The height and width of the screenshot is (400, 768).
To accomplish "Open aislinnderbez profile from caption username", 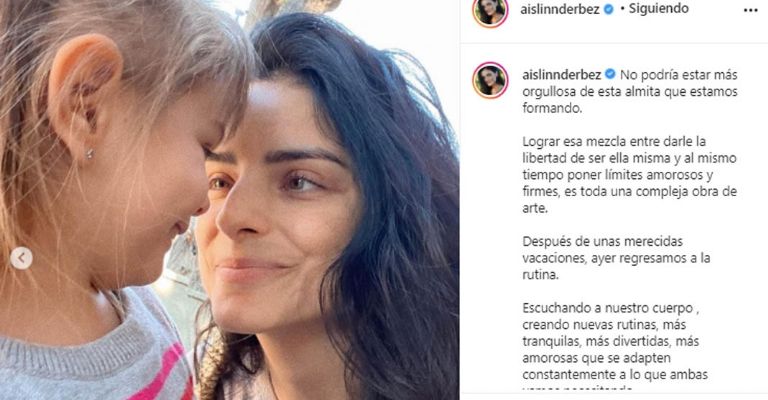I will [x=562, y=74].
